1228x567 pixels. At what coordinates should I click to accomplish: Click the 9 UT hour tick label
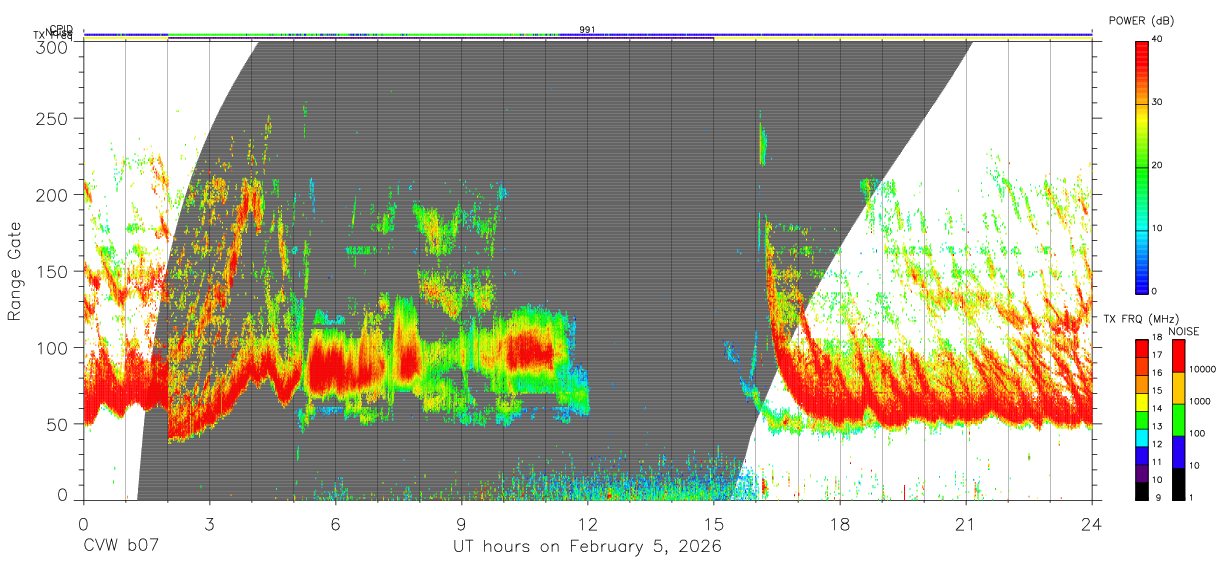tap(461, 522)
